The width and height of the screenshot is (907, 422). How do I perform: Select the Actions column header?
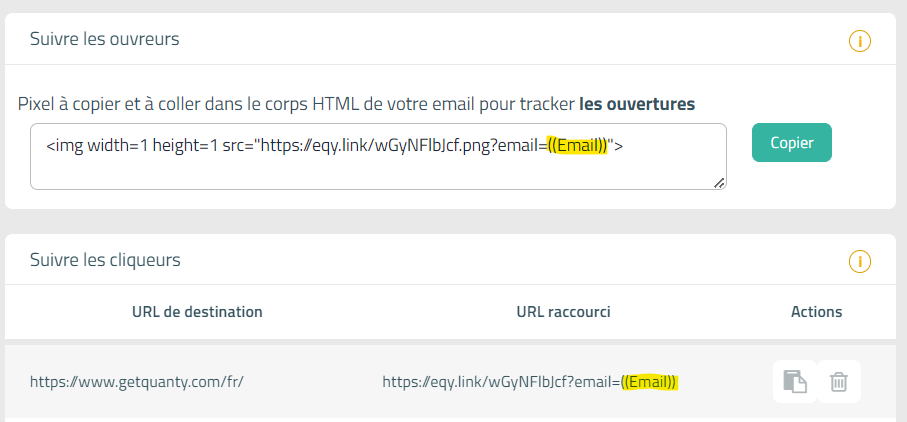point(816,312)
